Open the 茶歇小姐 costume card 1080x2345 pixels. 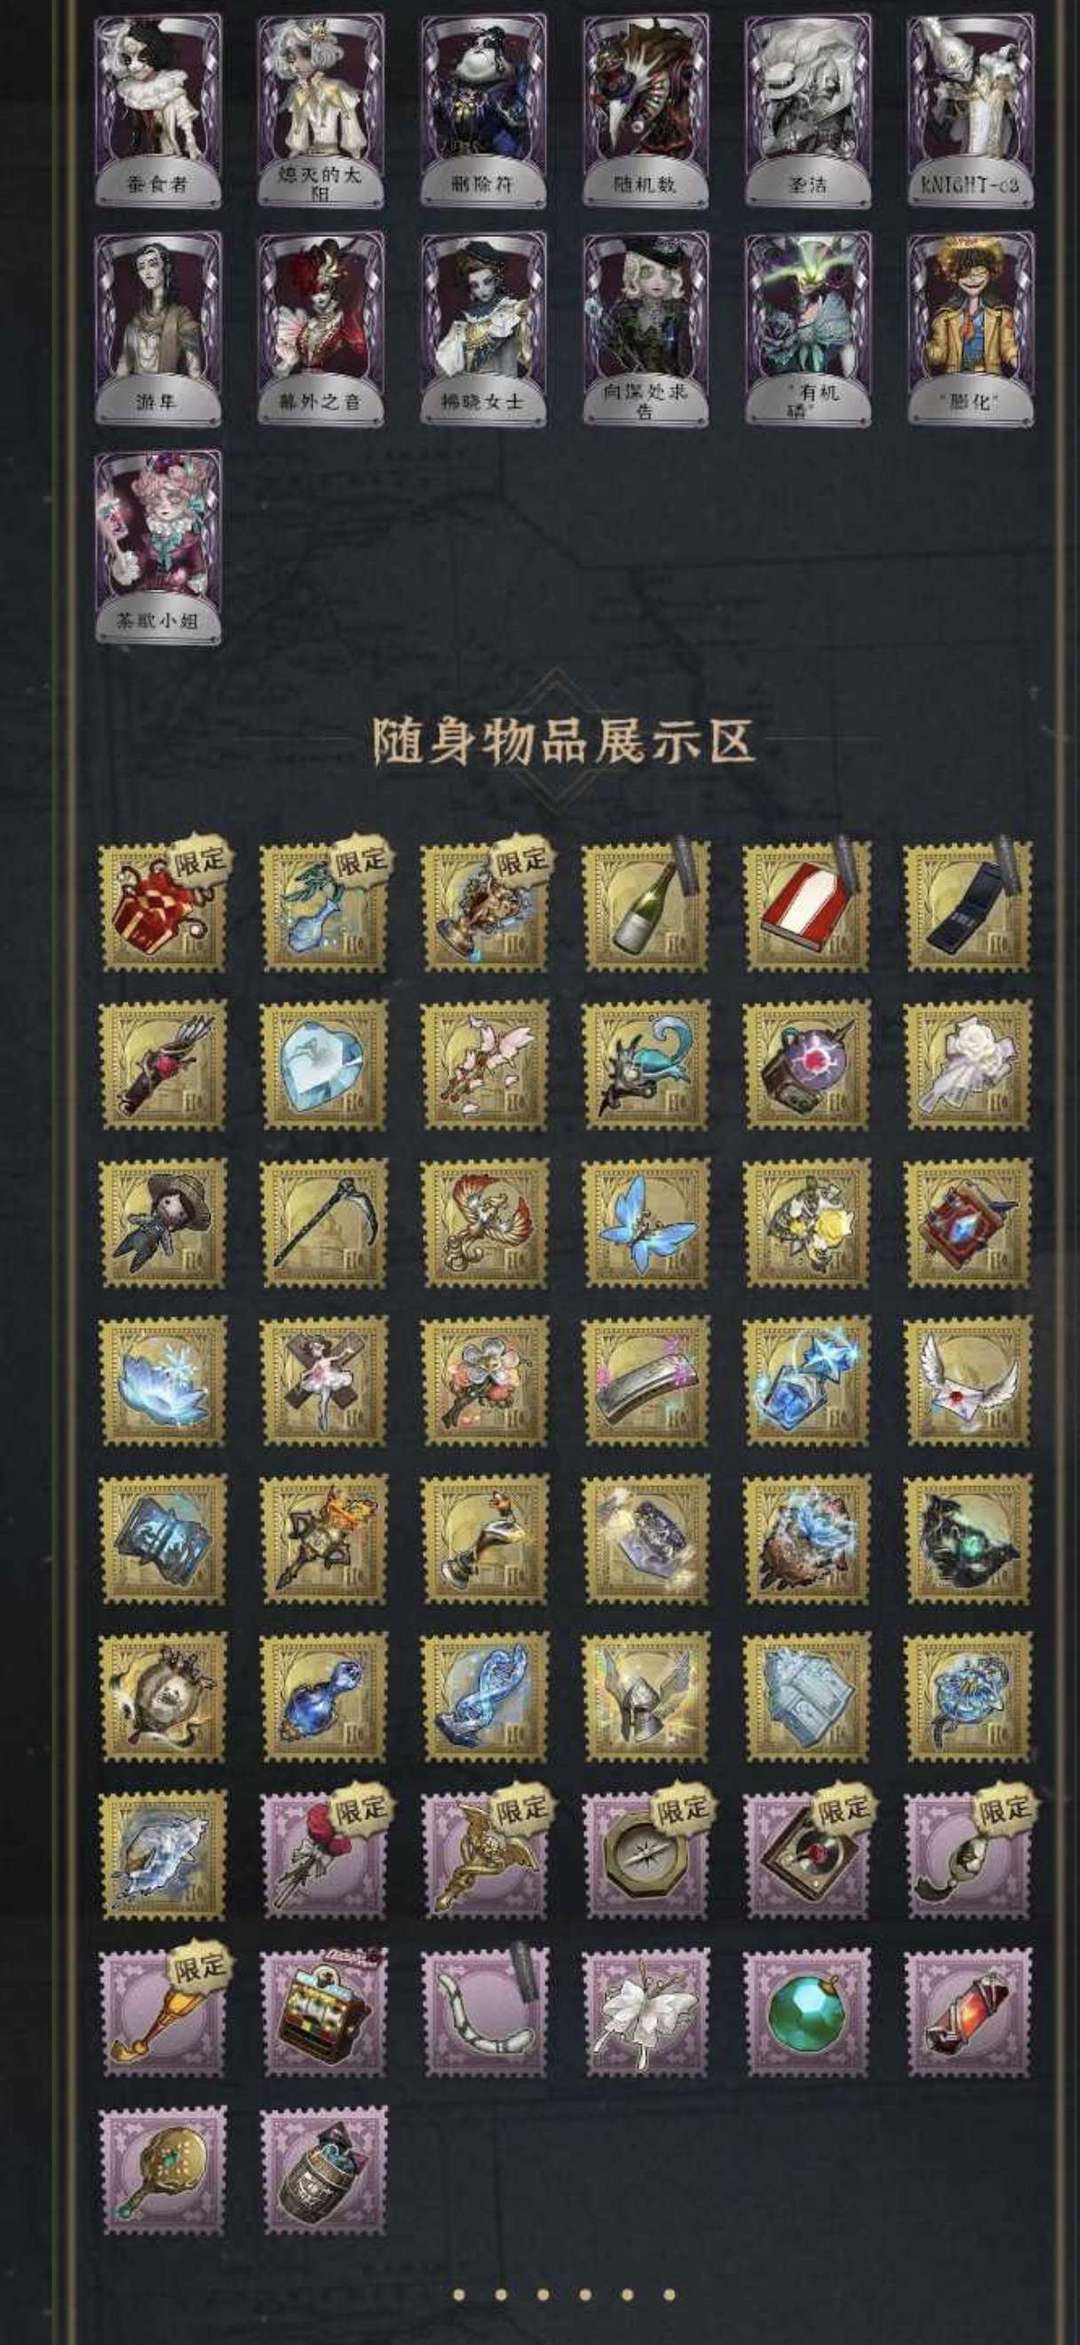pyautogui.click(x=158, y=547)
